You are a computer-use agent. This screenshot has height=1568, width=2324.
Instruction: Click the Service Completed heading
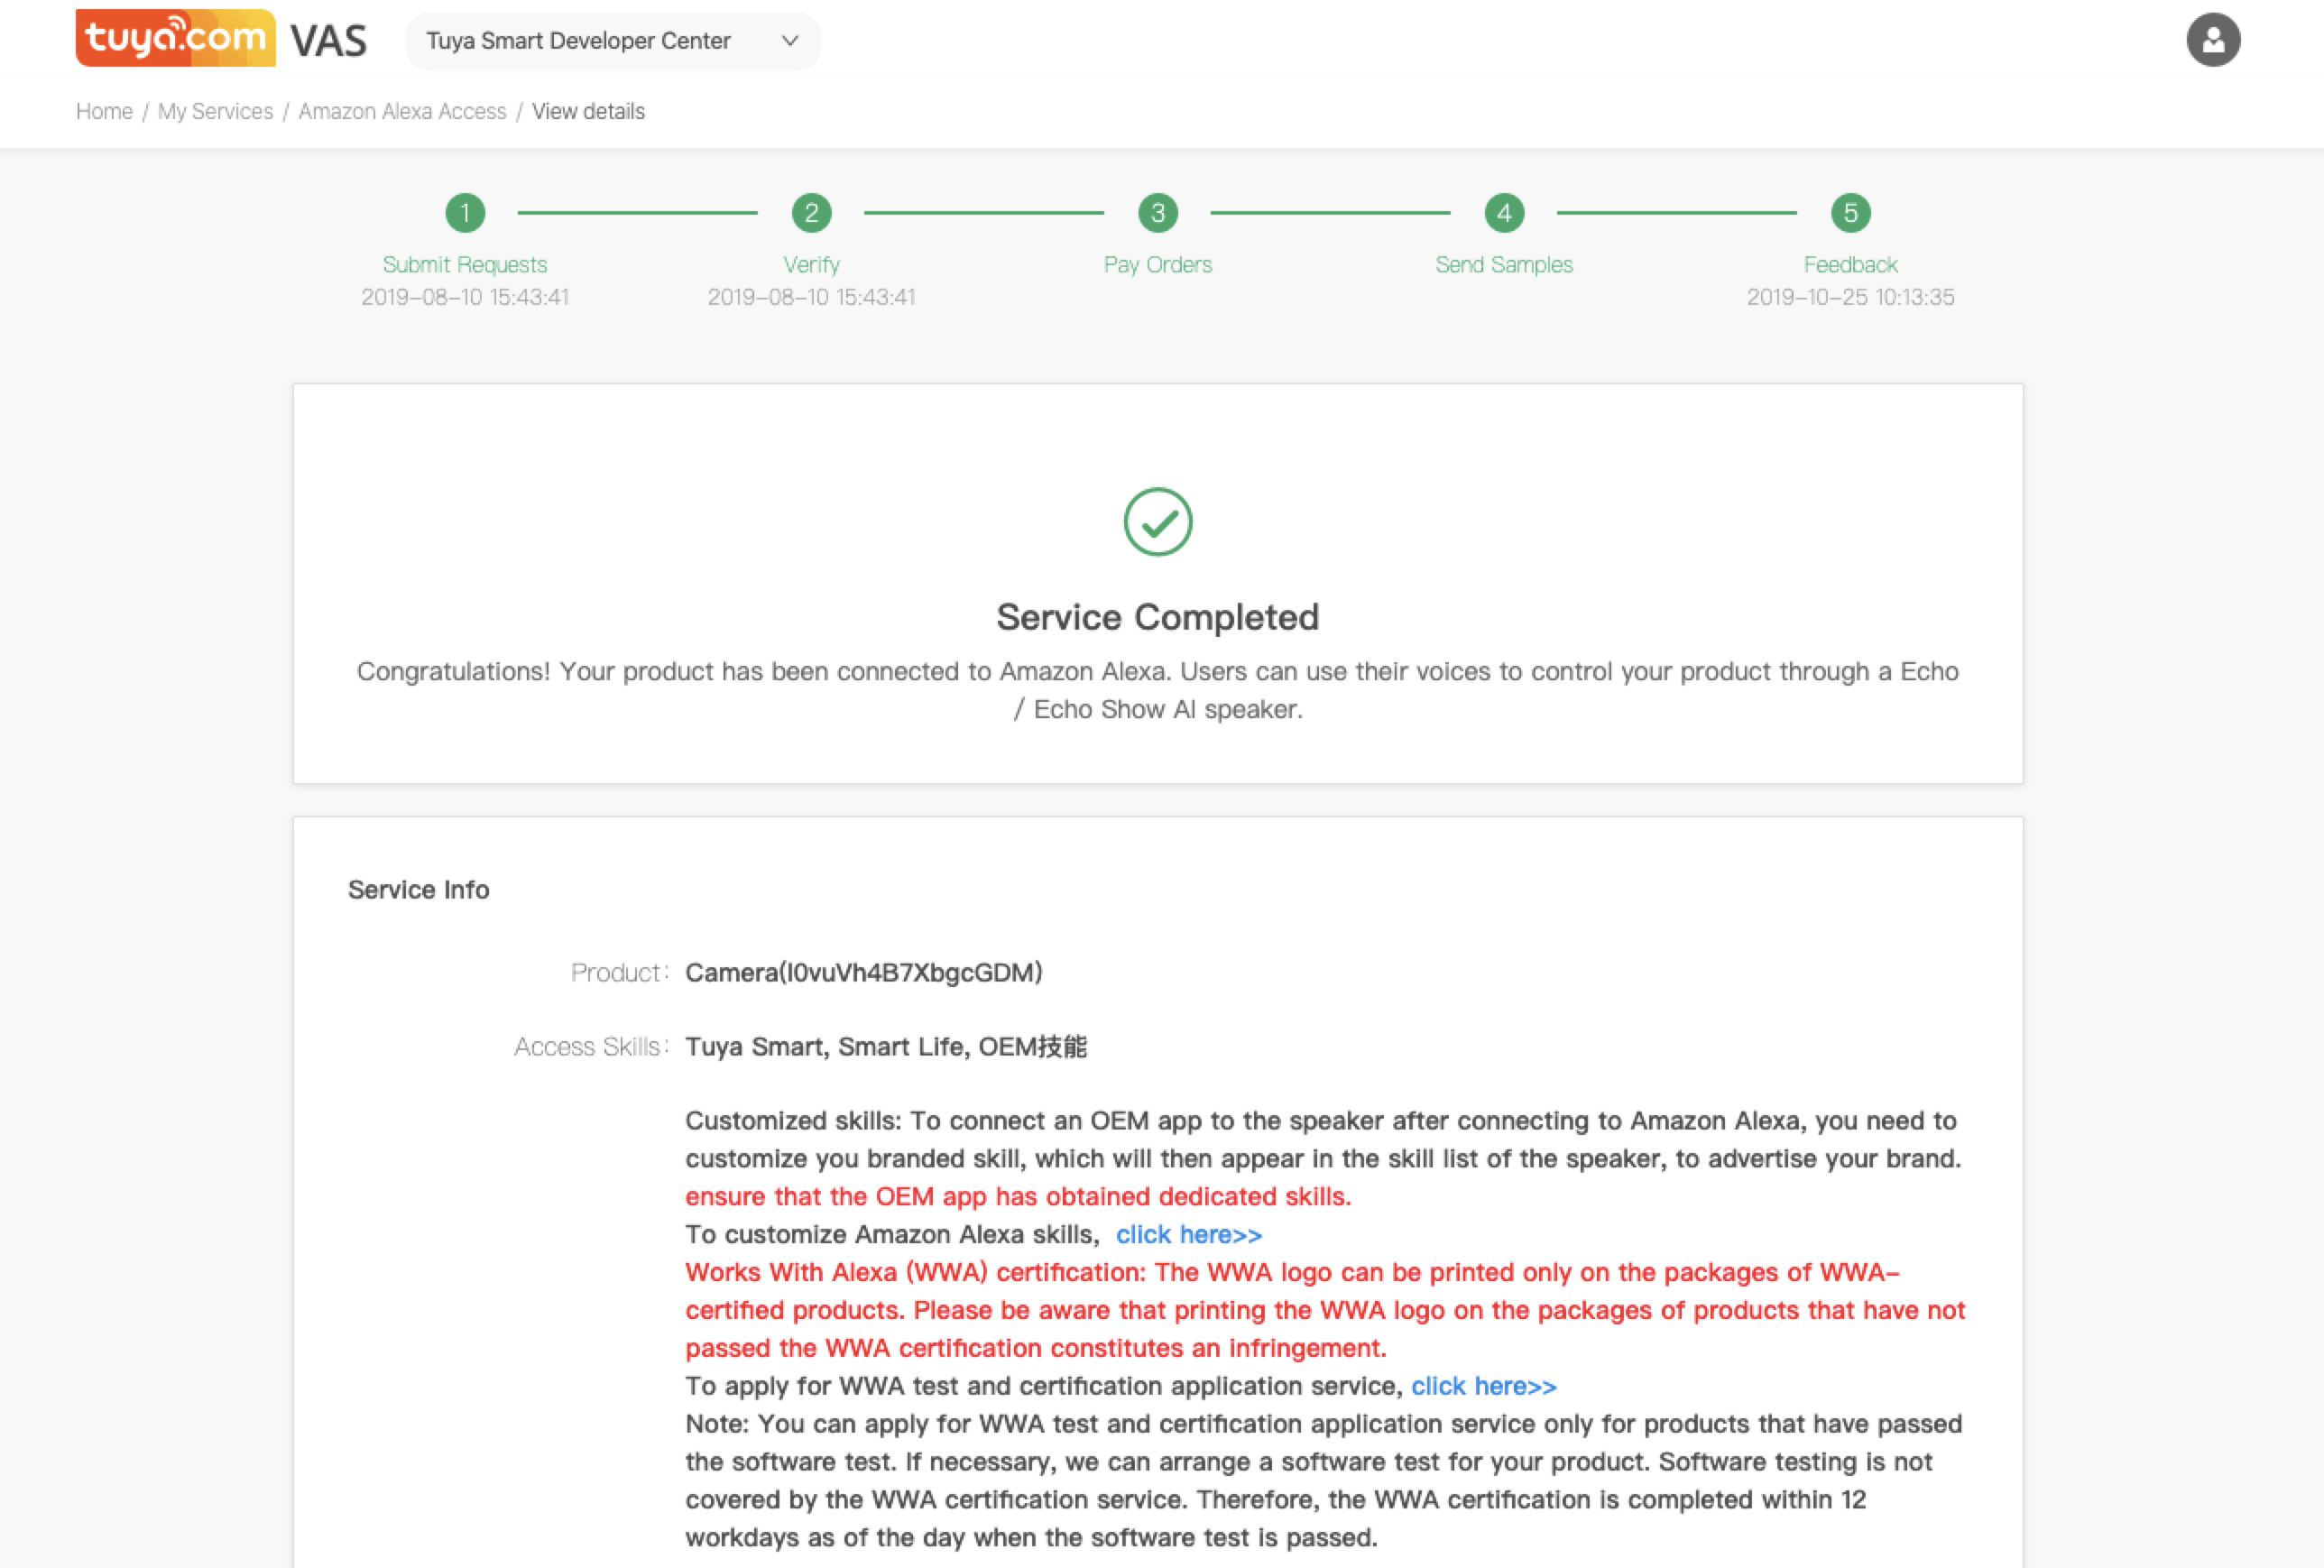click(1158, 617)
